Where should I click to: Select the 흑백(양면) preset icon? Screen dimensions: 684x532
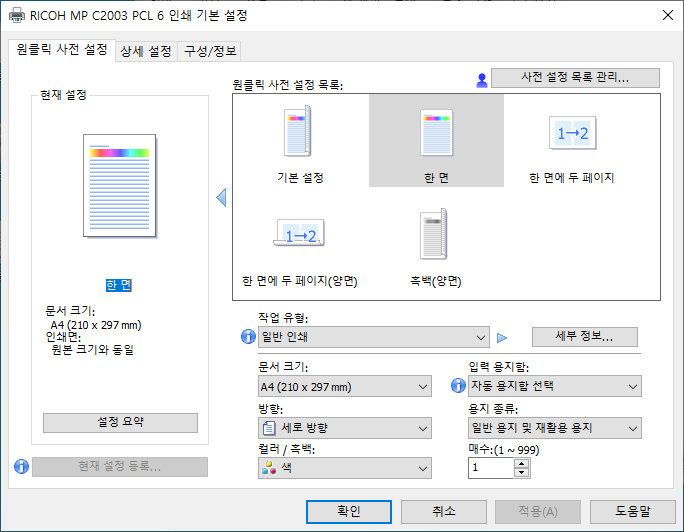pyautogui.click(x=434, y=234)
